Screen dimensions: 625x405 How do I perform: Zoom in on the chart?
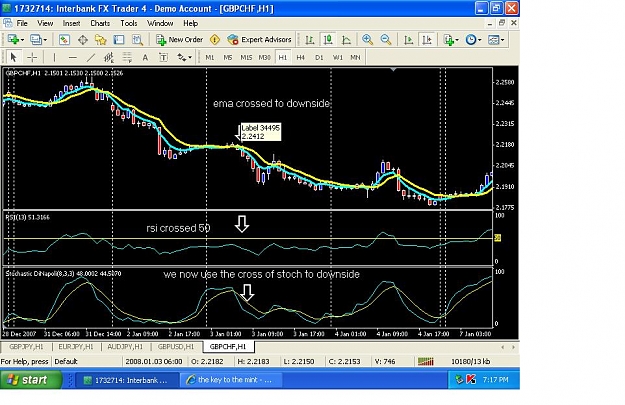367,39
